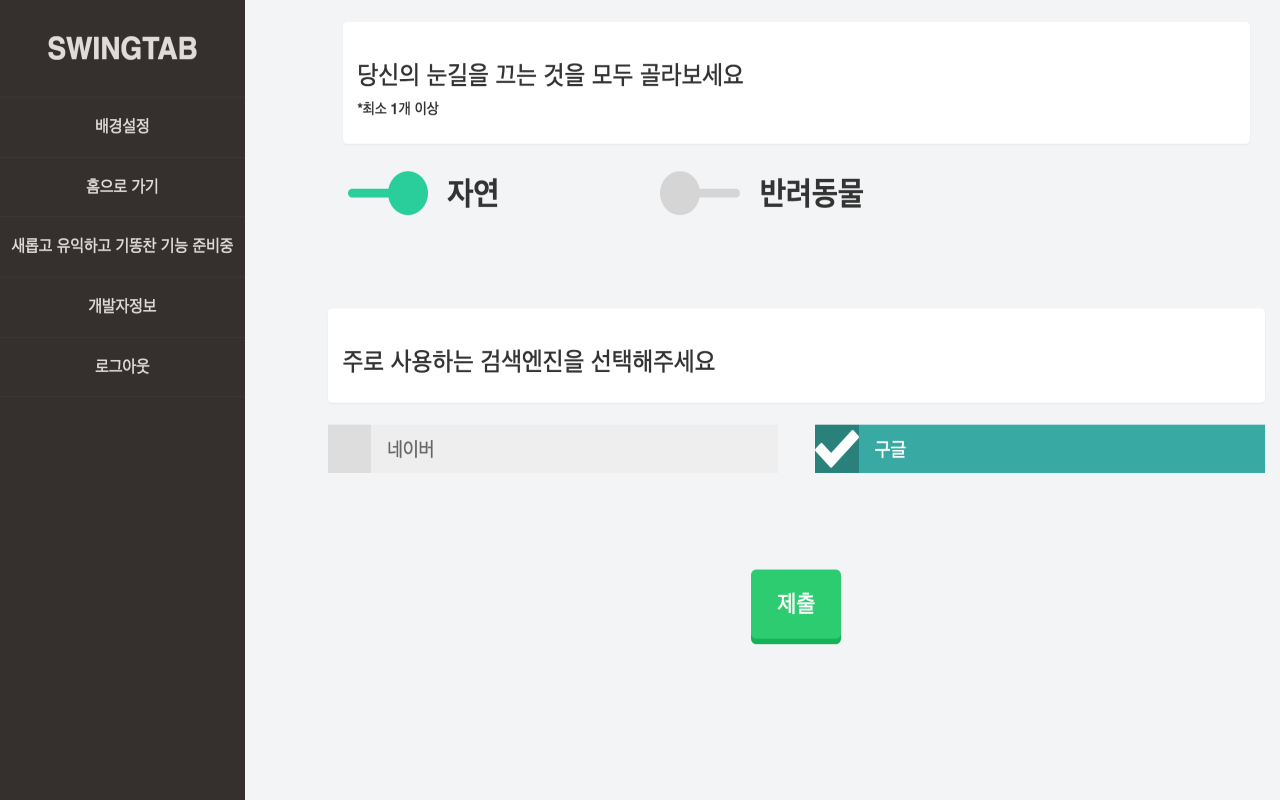1280x800 pixels.
Task: Click the empty checkbox square next to 네이버
Action: click(x=349, y=449)
